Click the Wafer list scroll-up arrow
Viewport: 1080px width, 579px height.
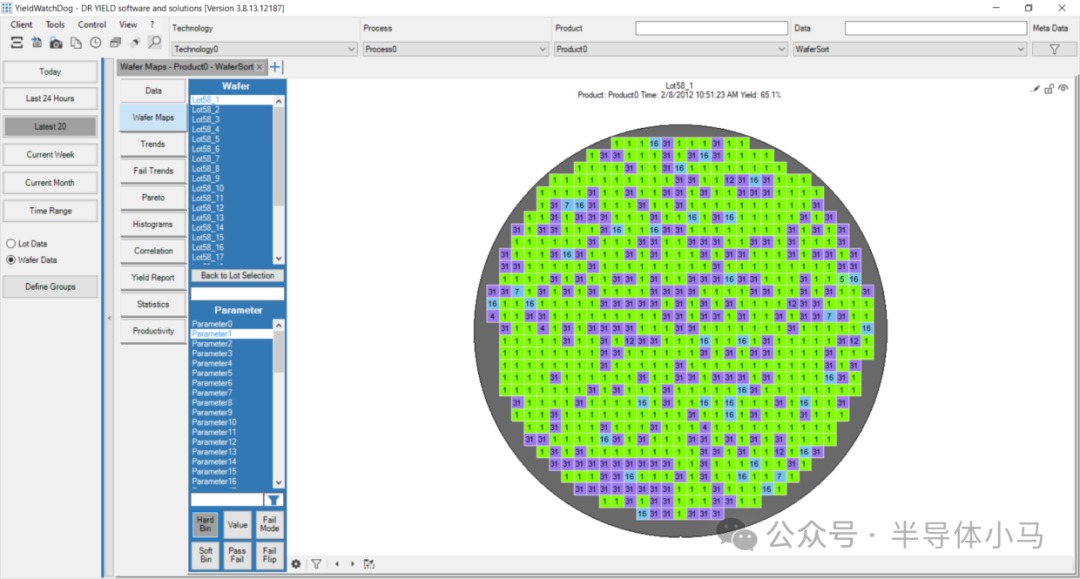(278, 101)
